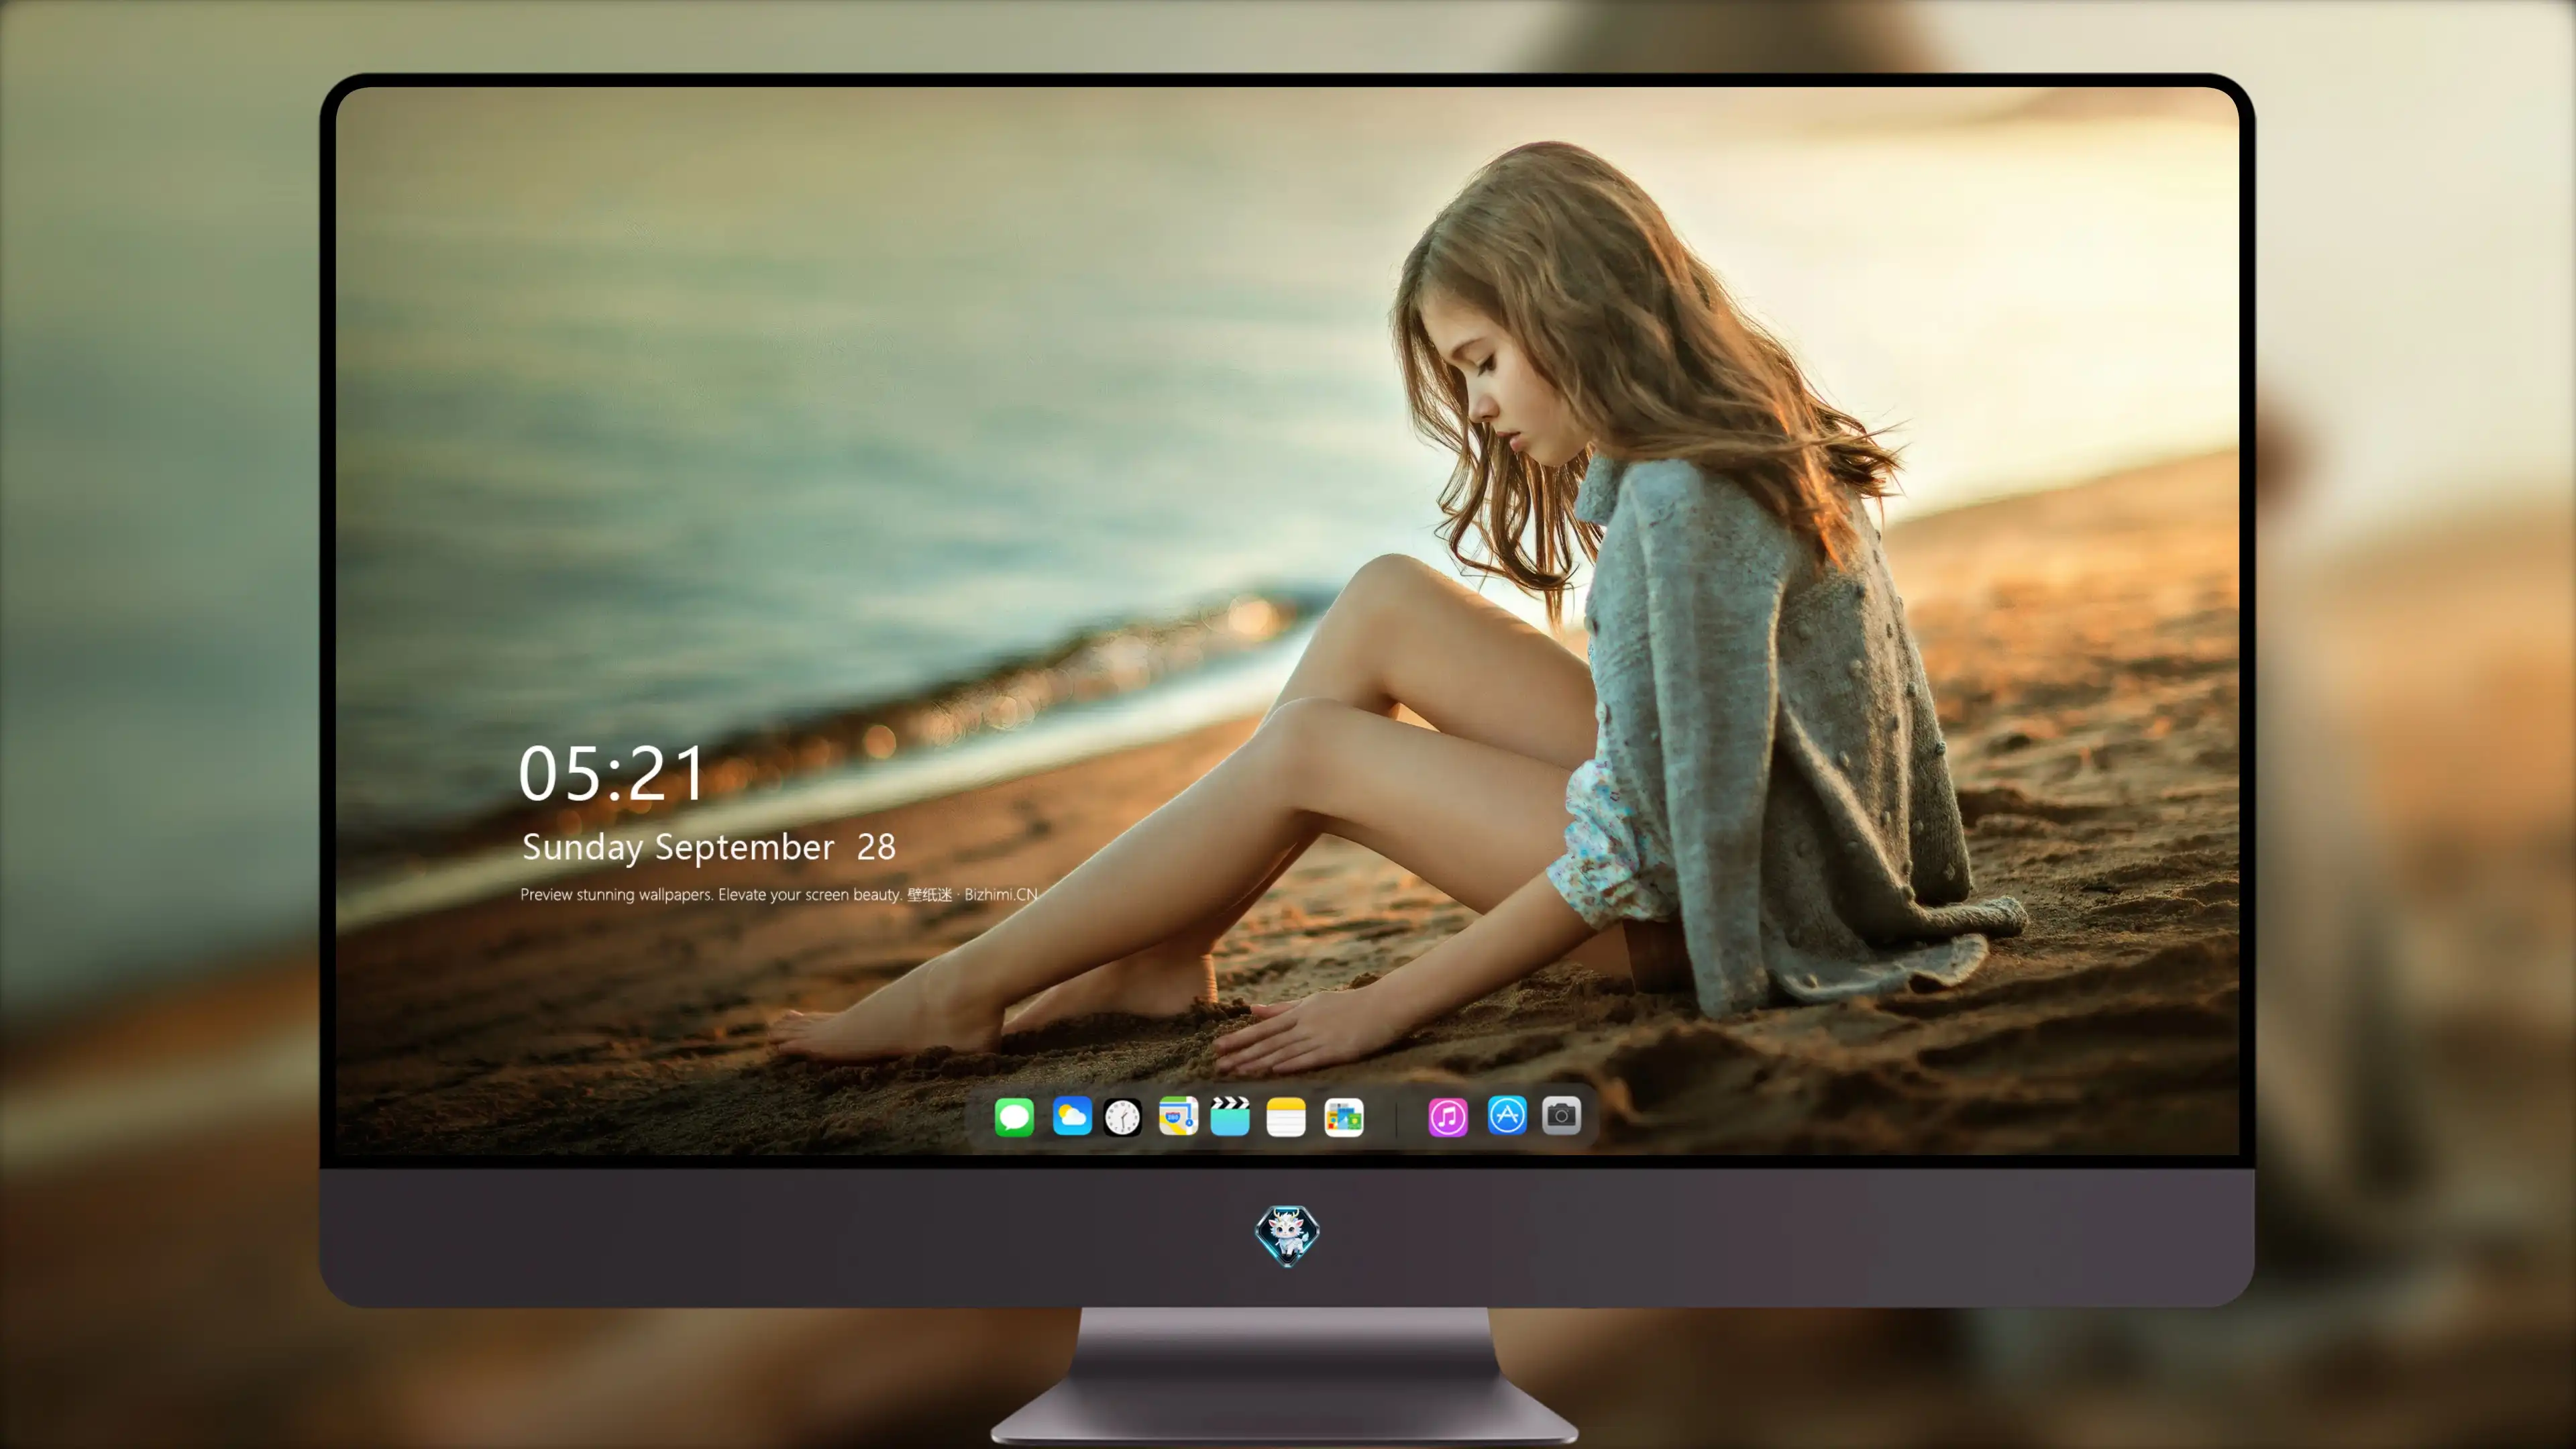Open the App Store from the dock

pos(1507,1116)
